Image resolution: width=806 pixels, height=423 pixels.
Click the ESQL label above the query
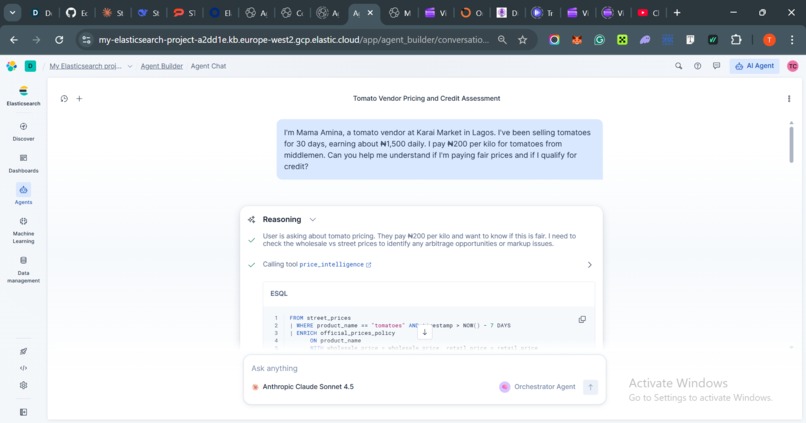click(279, 293)
